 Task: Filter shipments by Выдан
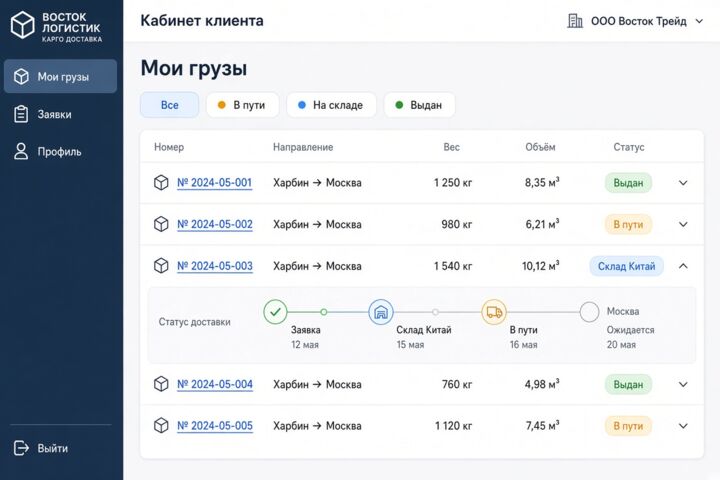click(x=419, y=105)
